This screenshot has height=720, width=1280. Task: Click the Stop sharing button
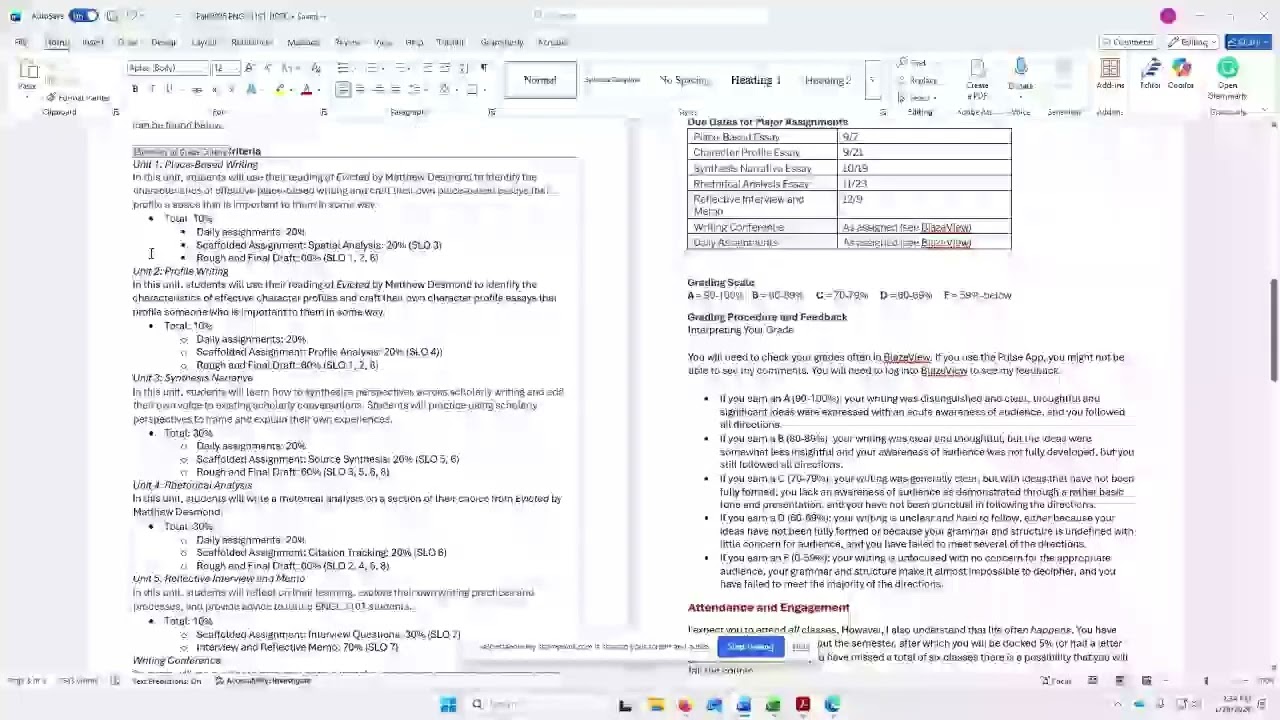[x=751, y=647]
